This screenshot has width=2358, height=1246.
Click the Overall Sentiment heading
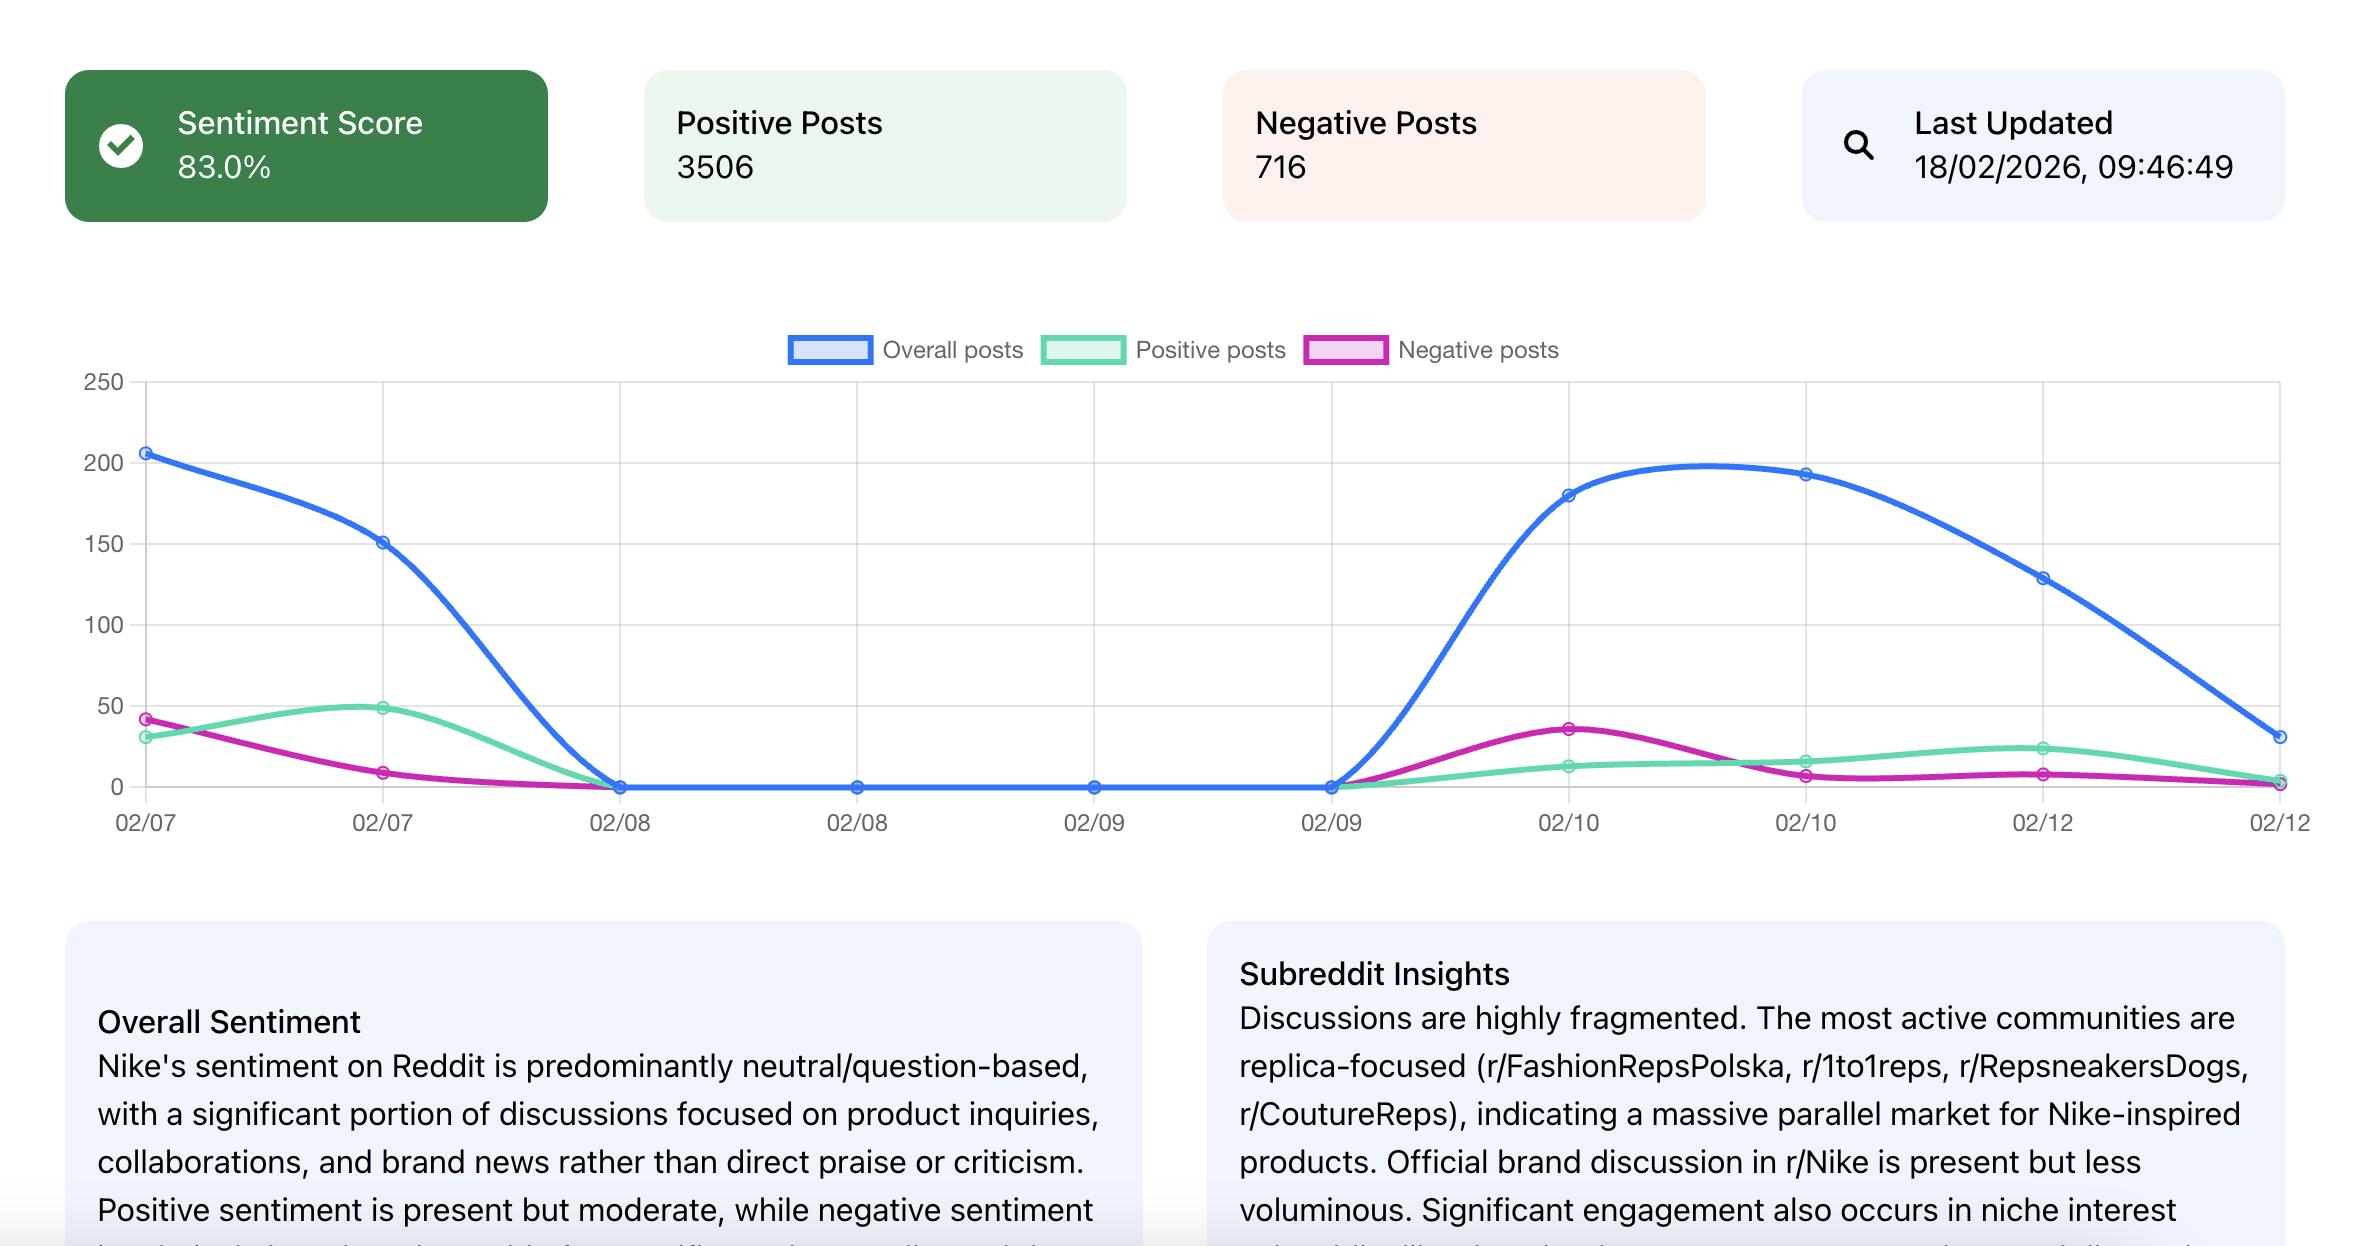tap(229, 1022)
